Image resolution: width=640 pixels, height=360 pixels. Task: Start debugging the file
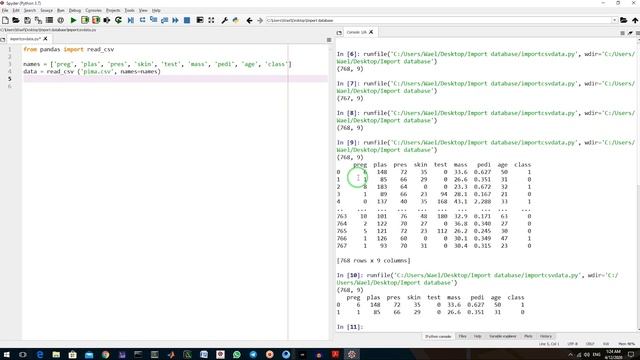pyautogui.click(x=131, y=20)
